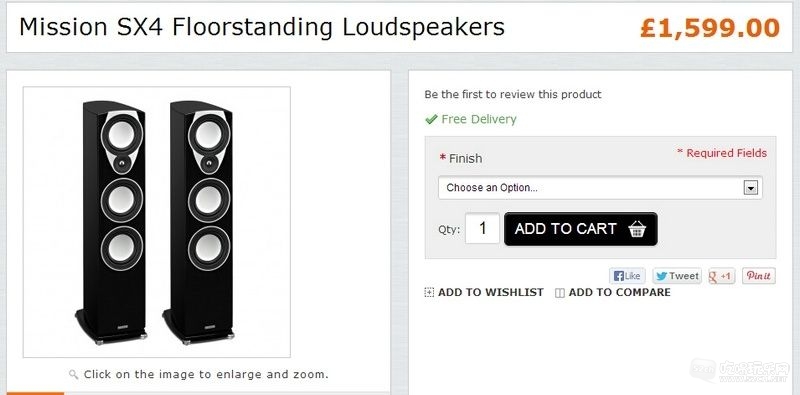Viewport: 800px width, 395px height.
Task: Click the Twitter bird Tweet icon
Action: coord(662,276)
